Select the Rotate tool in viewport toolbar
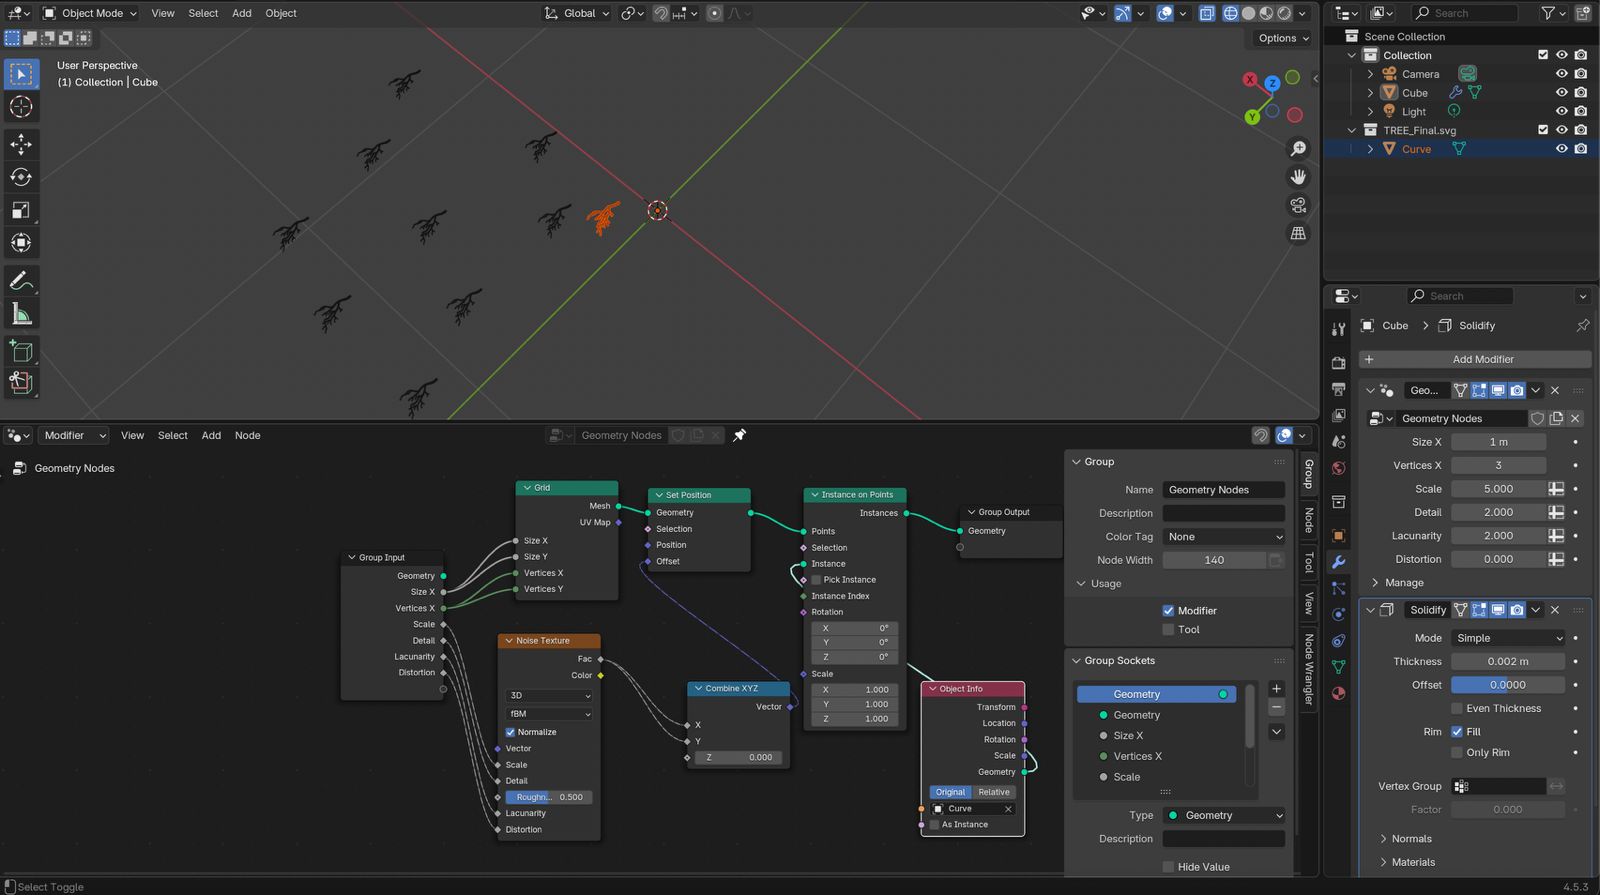 21,177
